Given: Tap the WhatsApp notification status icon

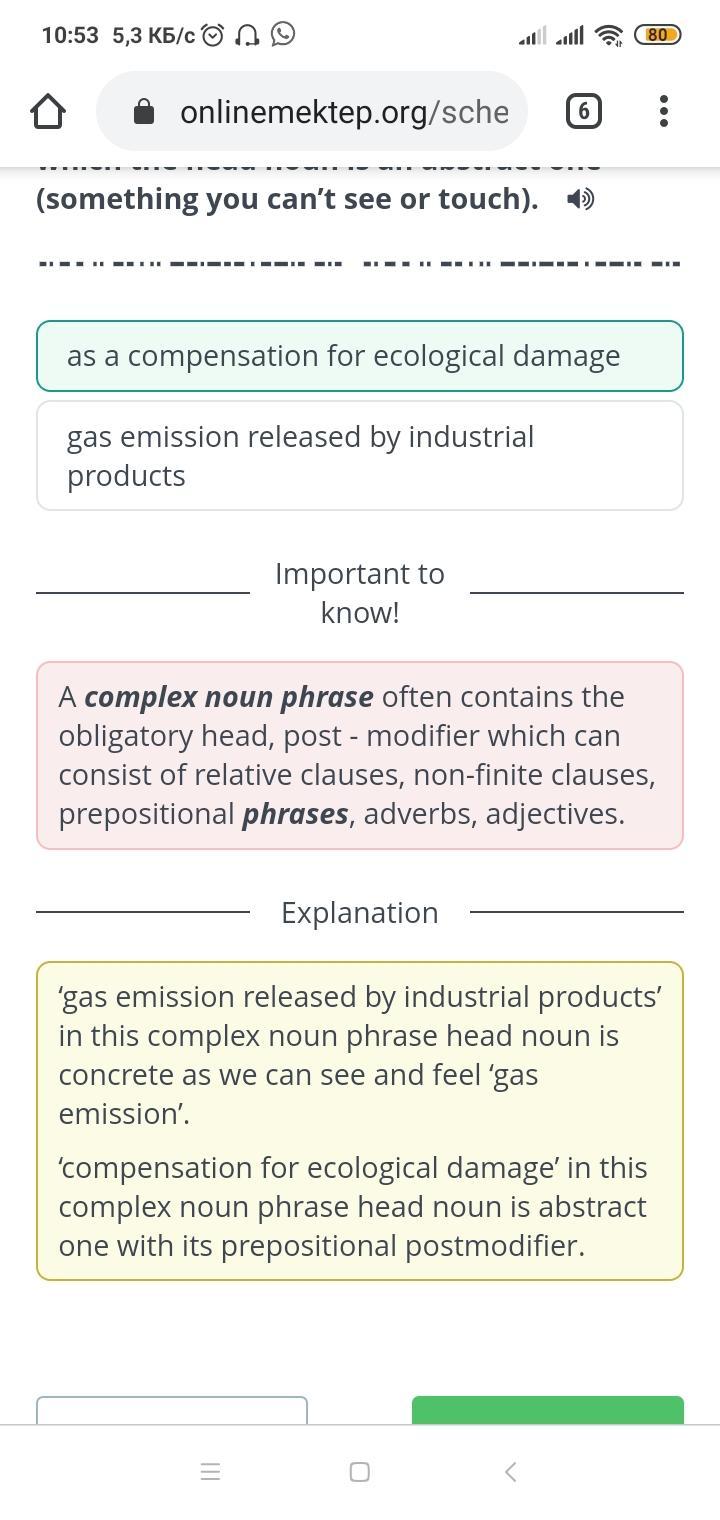Looking at the screenshot, I should click(x=284, y=35).
